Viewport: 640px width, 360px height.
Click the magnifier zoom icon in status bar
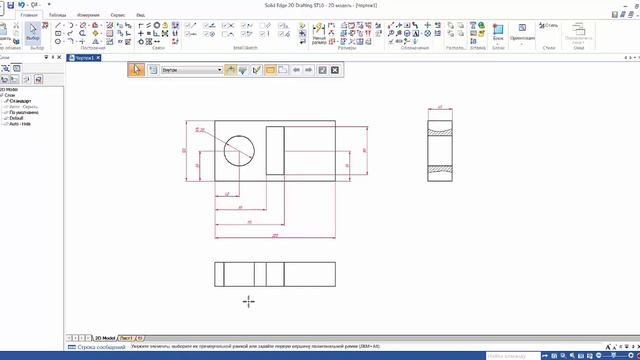coord(563,356)
